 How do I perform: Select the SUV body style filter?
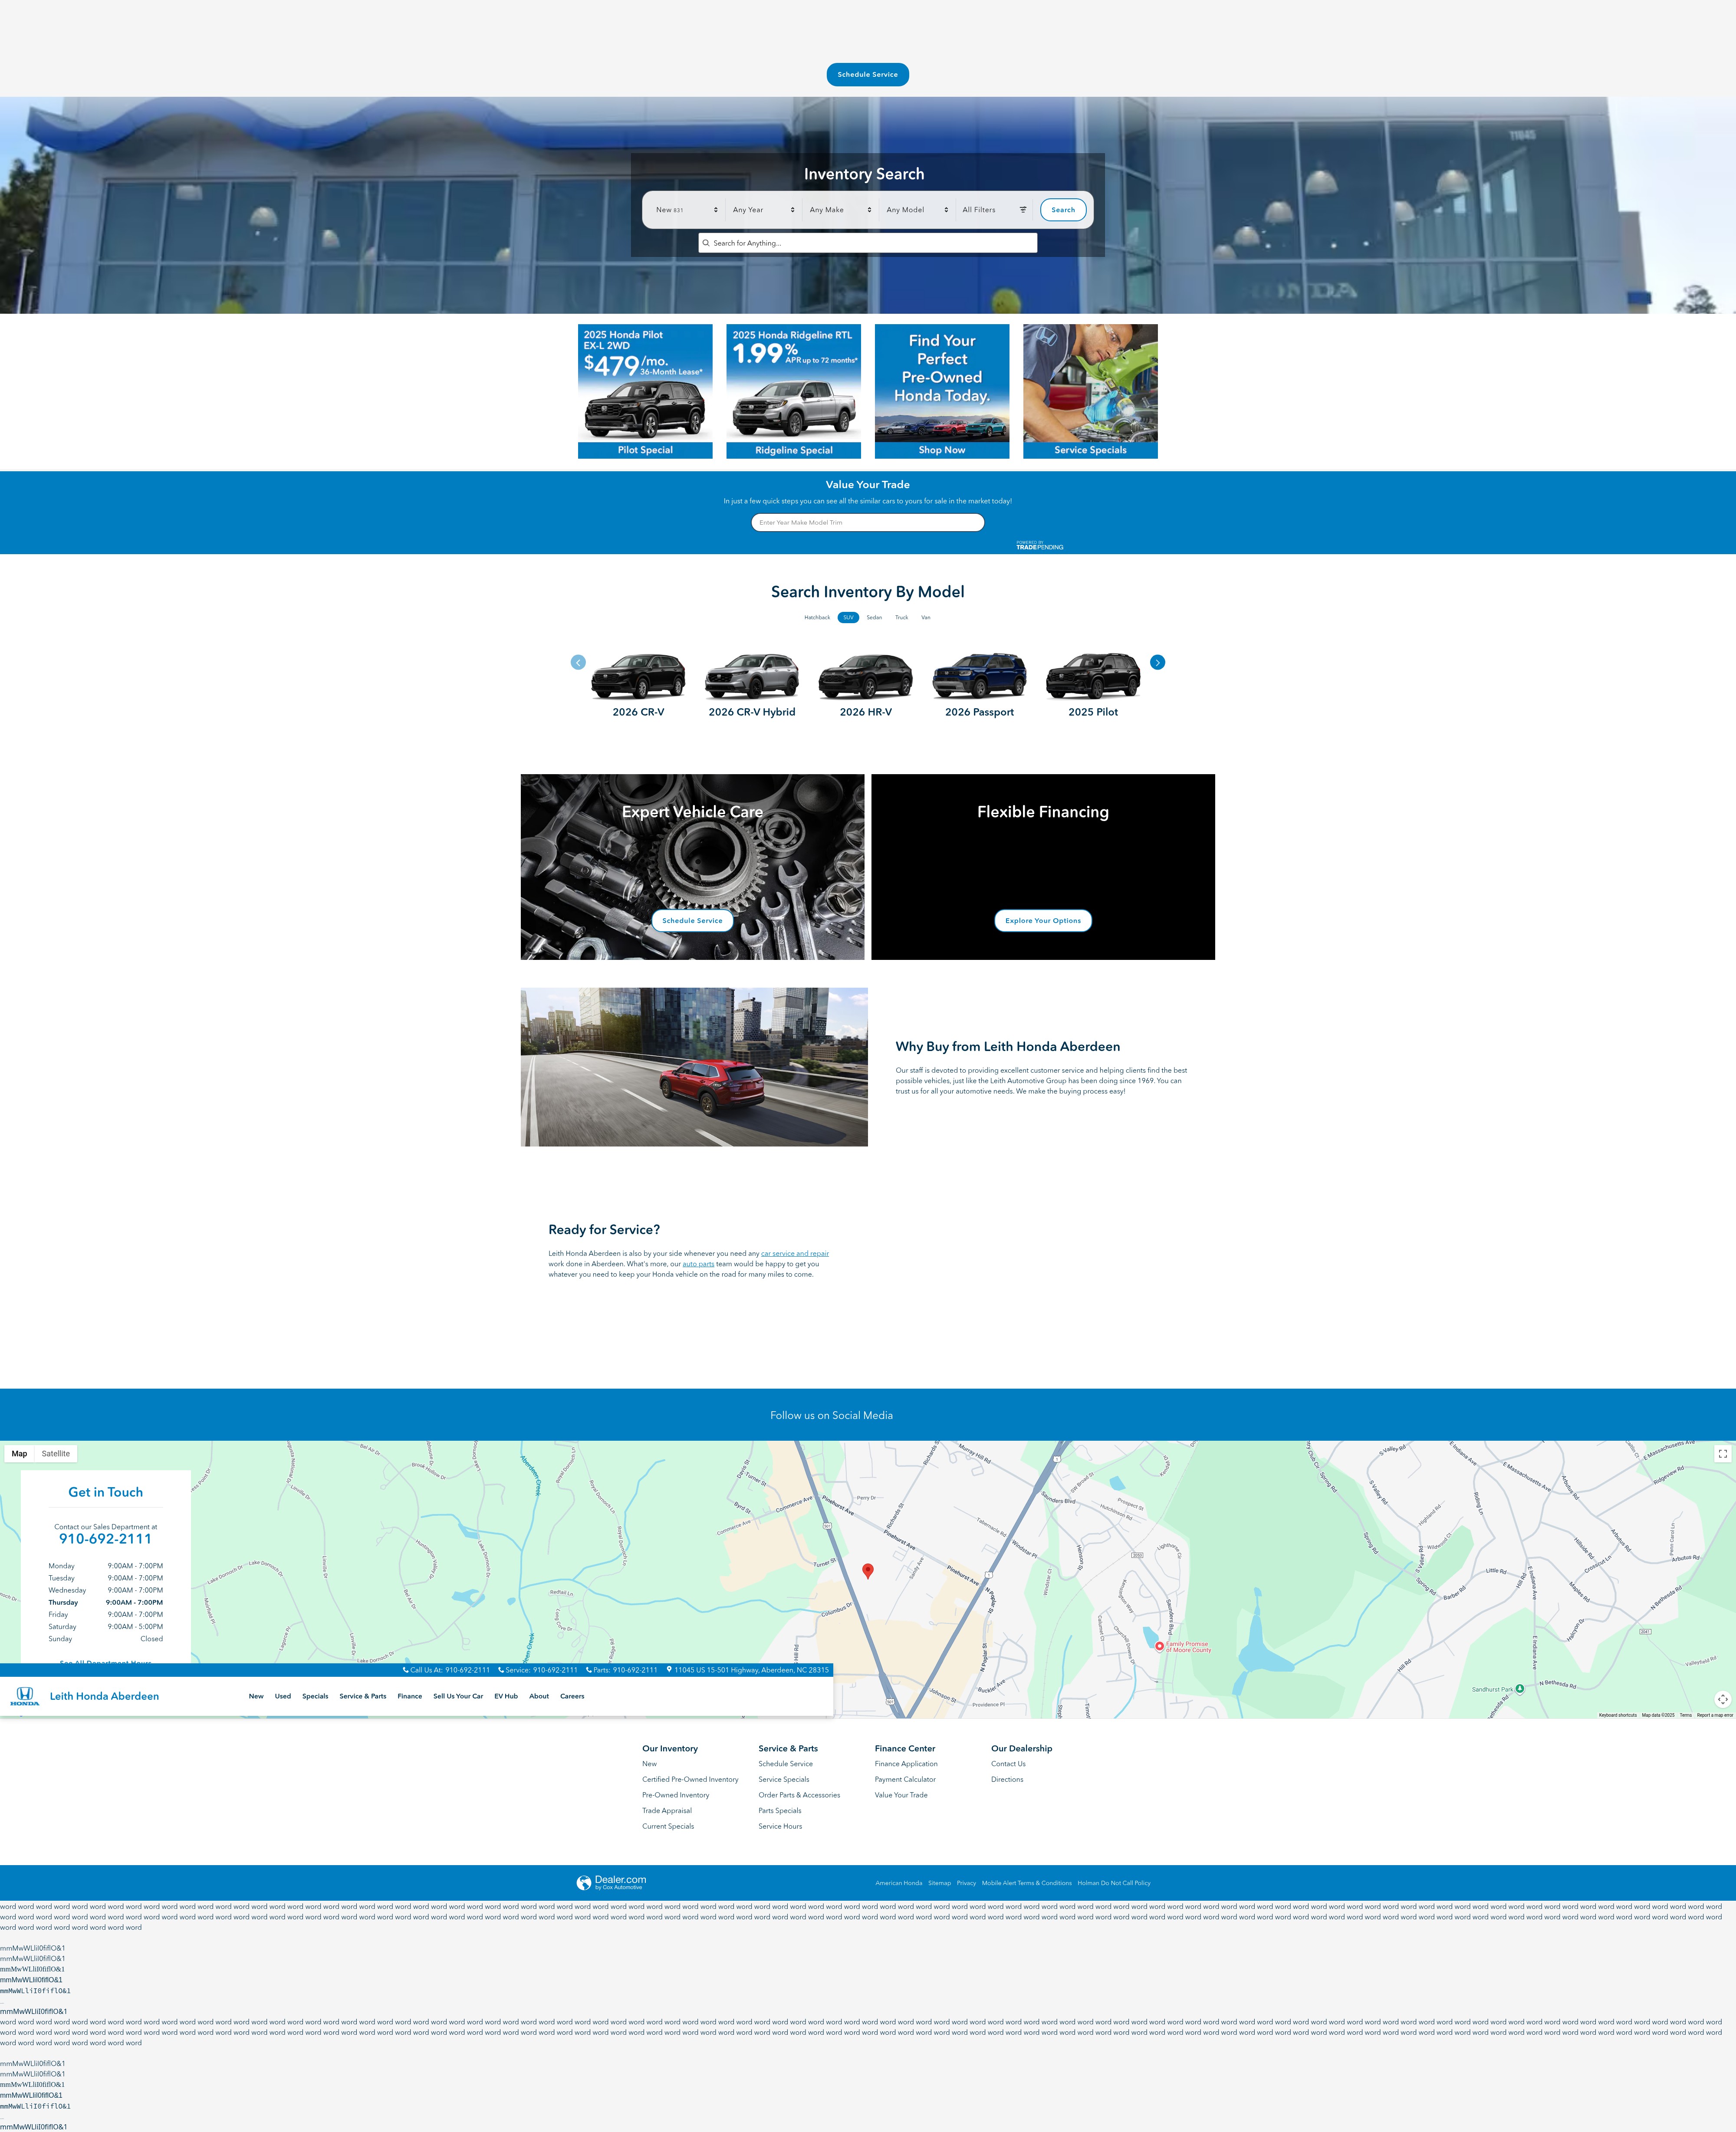848,617
